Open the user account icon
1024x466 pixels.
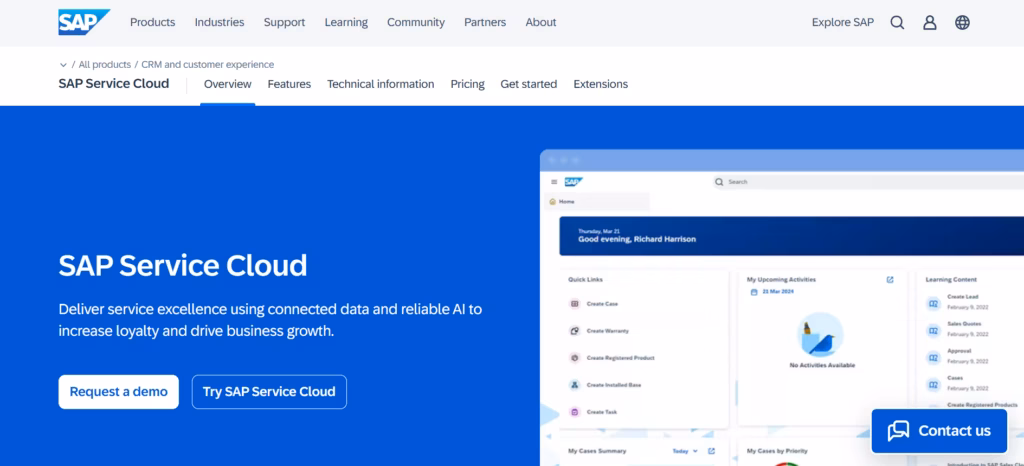pos(929,23)
